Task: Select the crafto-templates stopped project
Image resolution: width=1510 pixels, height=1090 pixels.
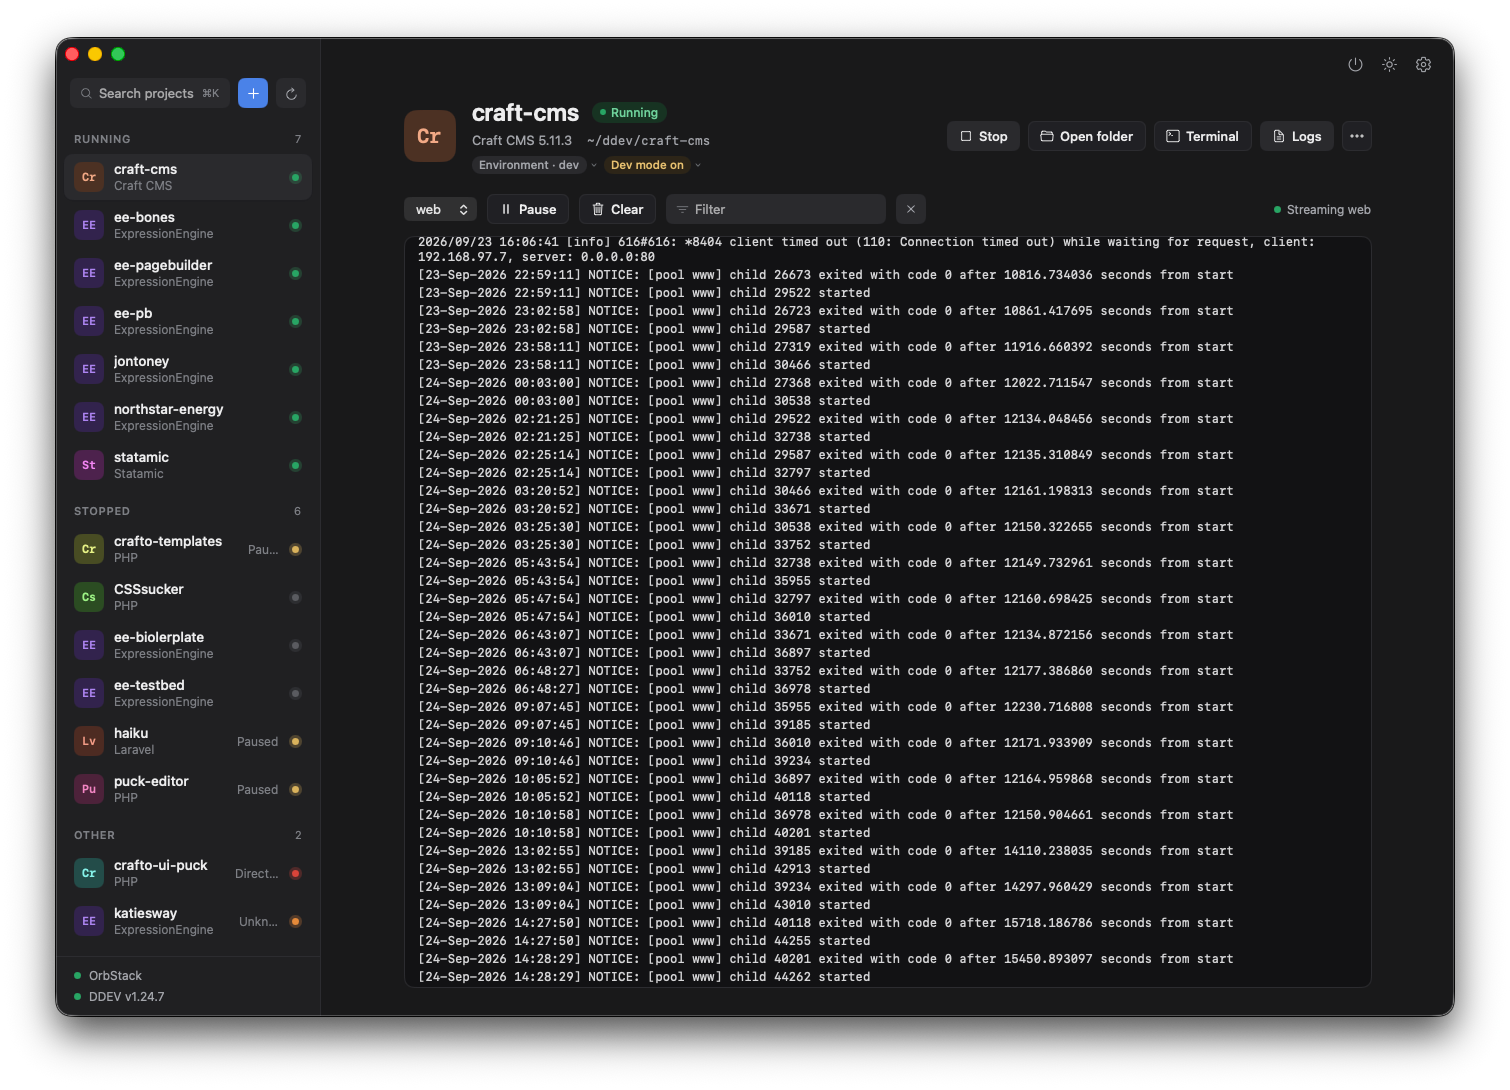Action: click(188, 549)
